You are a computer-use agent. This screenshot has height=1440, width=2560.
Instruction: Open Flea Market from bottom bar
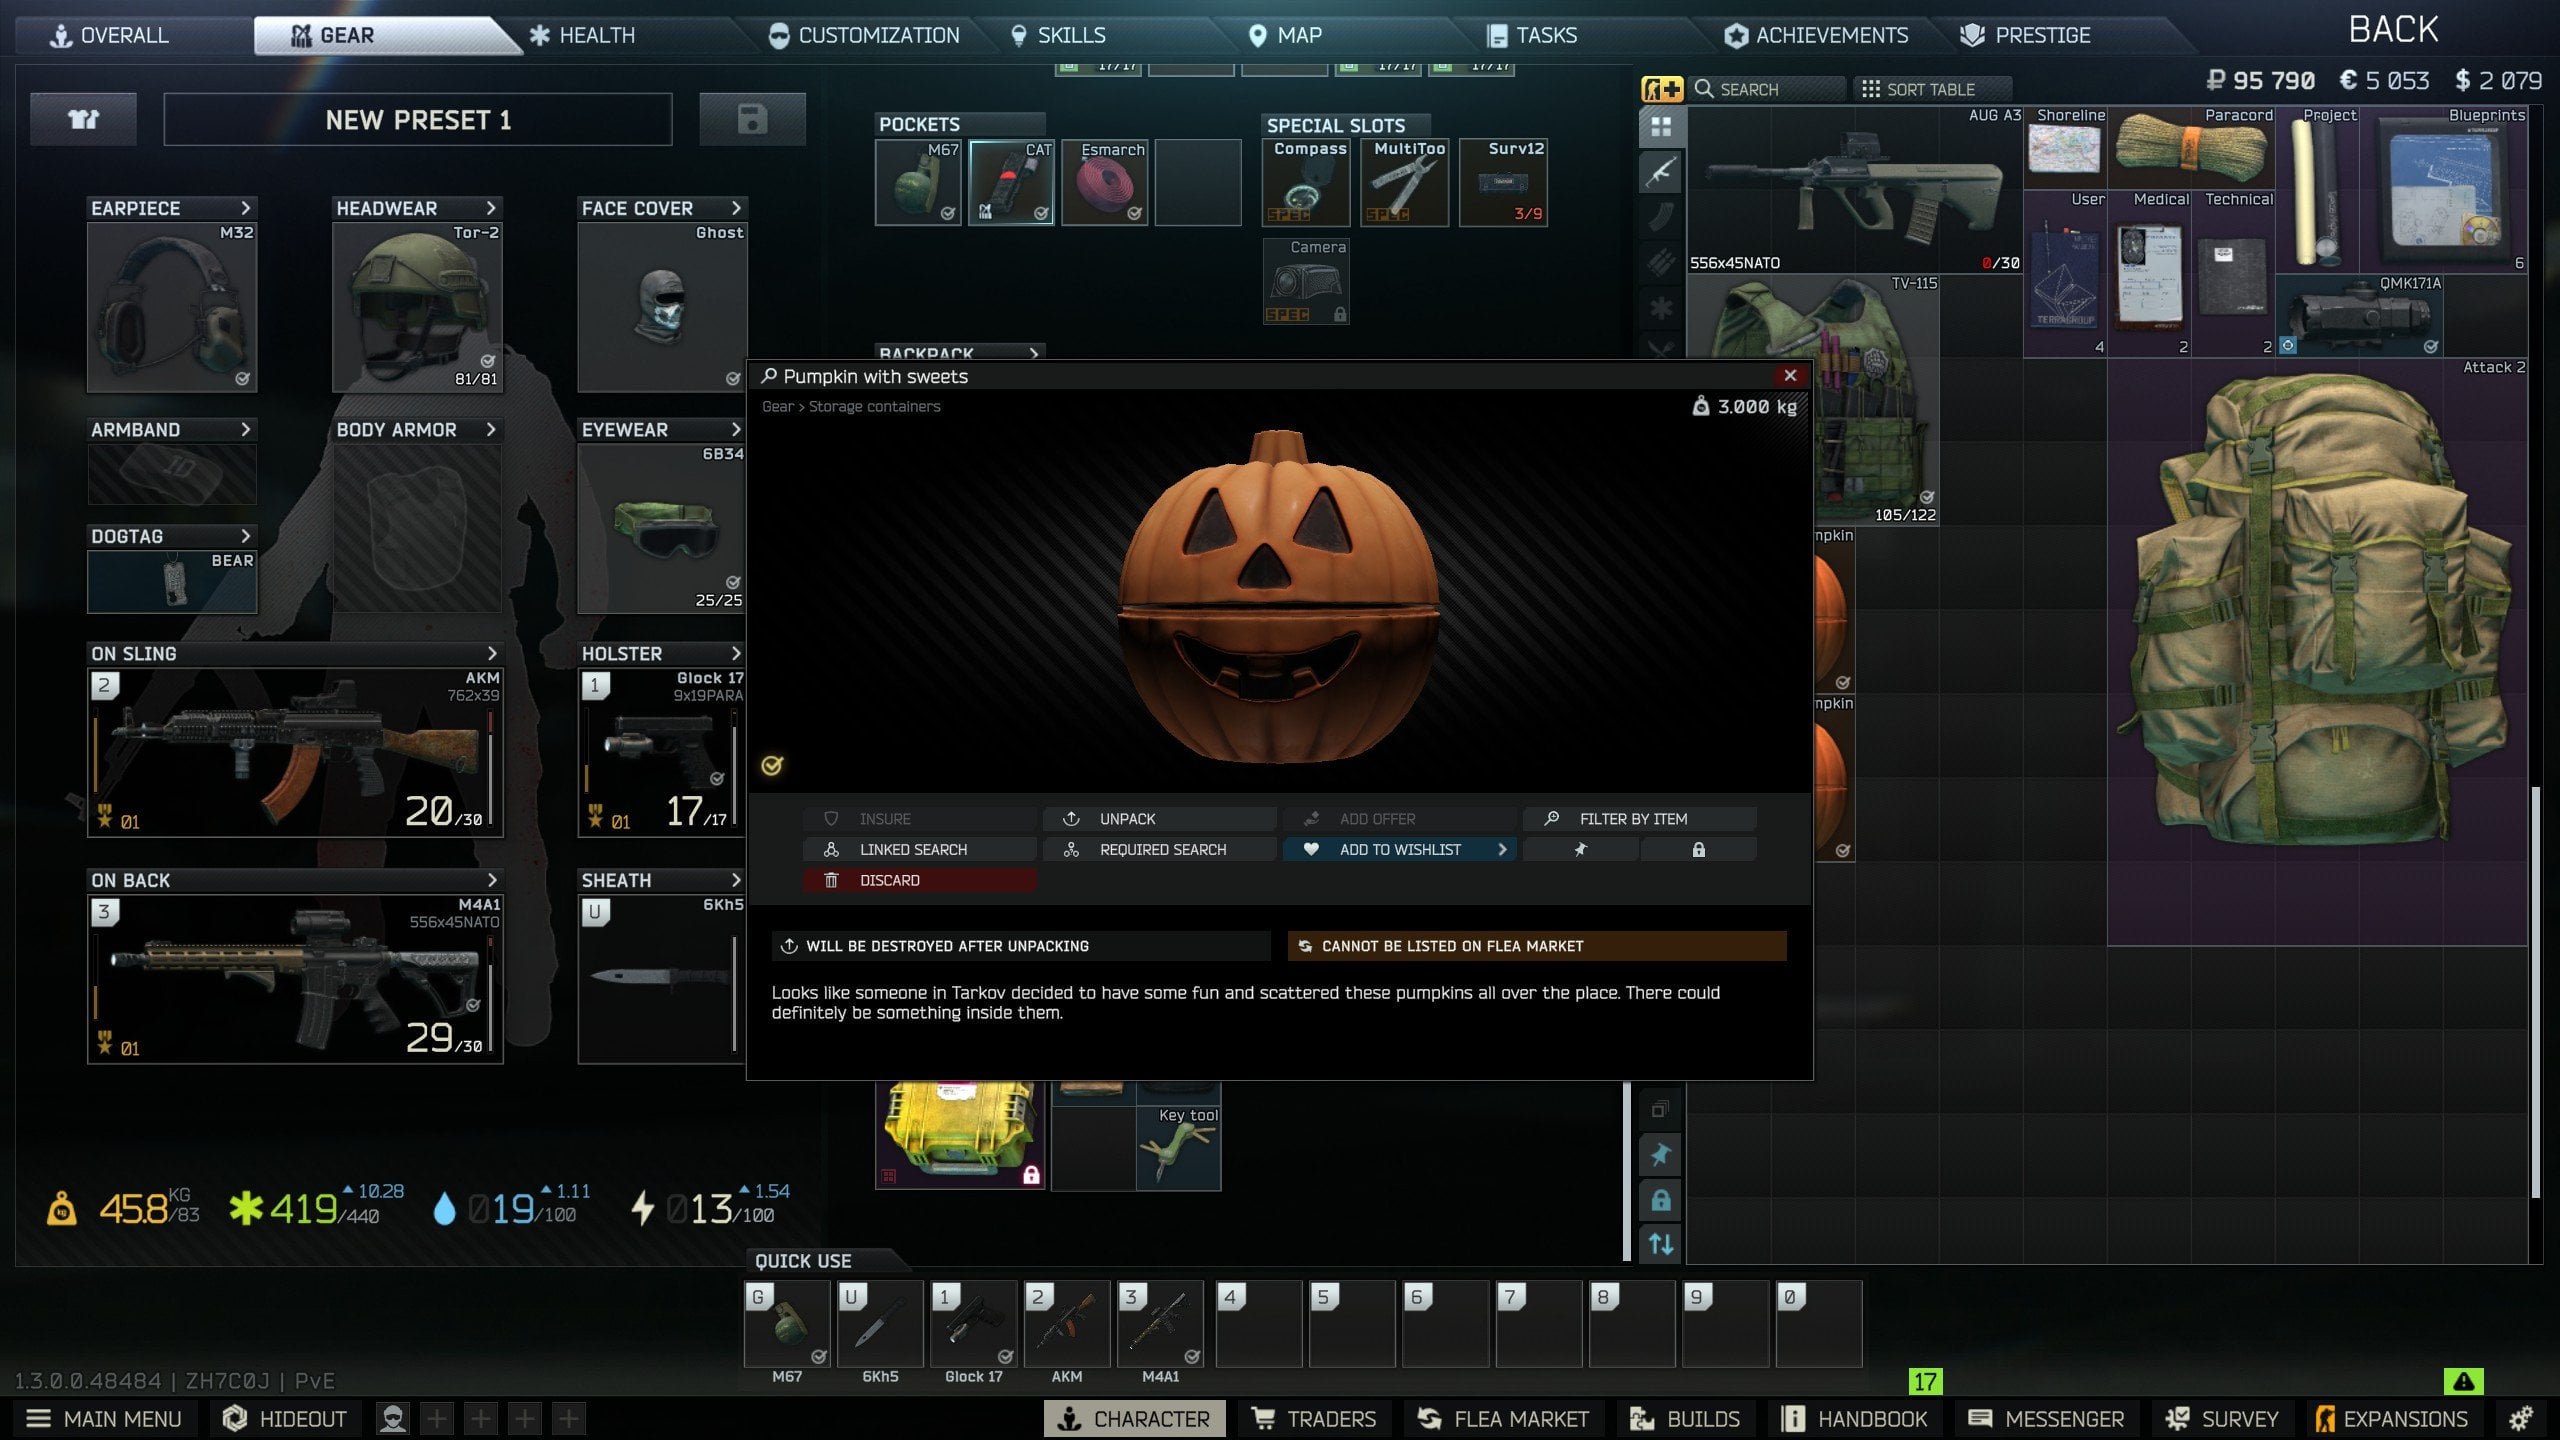1503,1418
